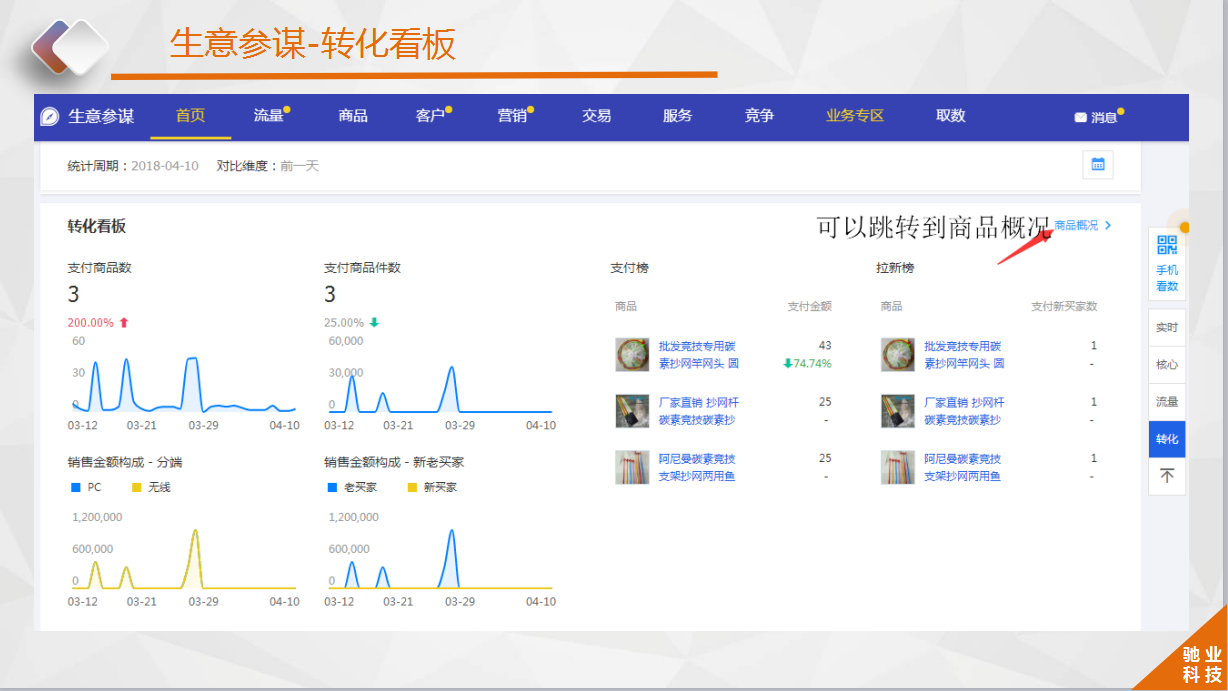
Task: Click third product thumbnail in 拉新榜
Action: pos(898,467)
